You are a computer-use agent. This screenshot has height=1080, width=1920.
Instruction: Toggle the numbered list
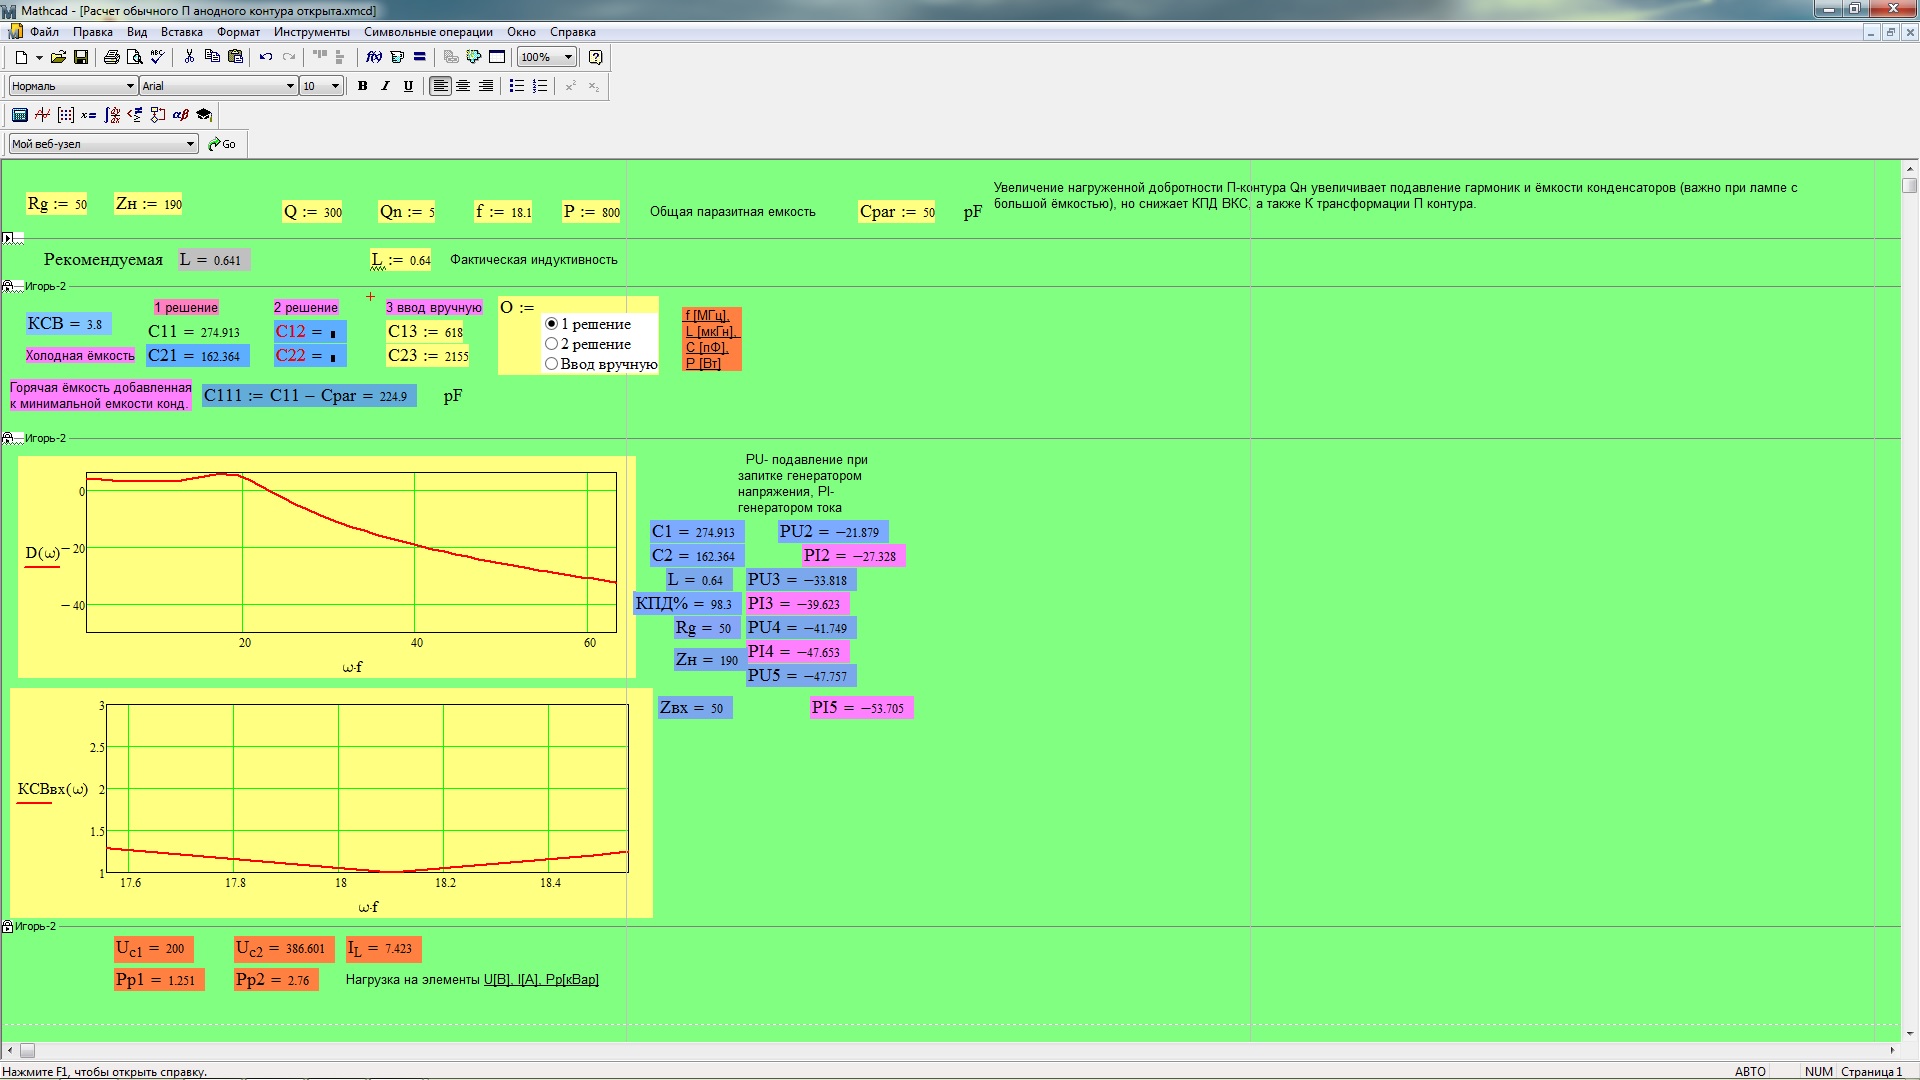click(x=540, y=86)
